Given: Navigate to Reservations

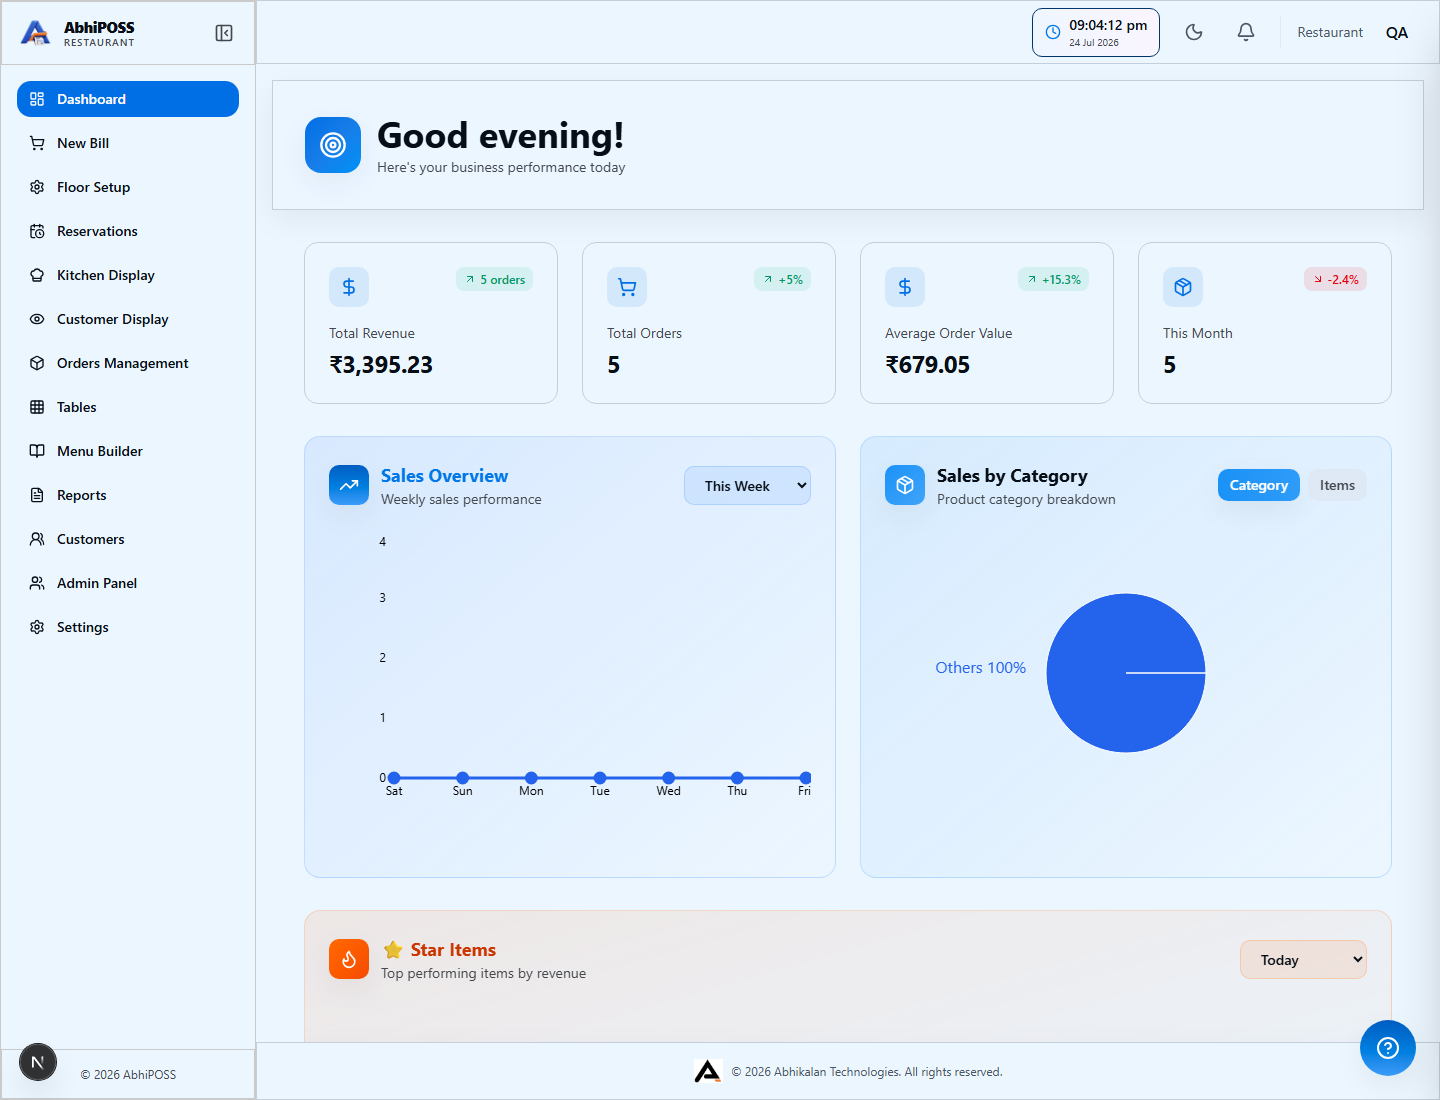Looking at the screenshot, I should coord(128,231).
